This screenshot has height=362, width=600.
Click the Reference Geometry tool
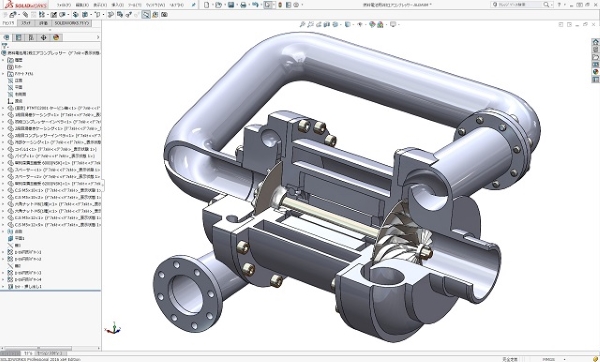point(97,15)
